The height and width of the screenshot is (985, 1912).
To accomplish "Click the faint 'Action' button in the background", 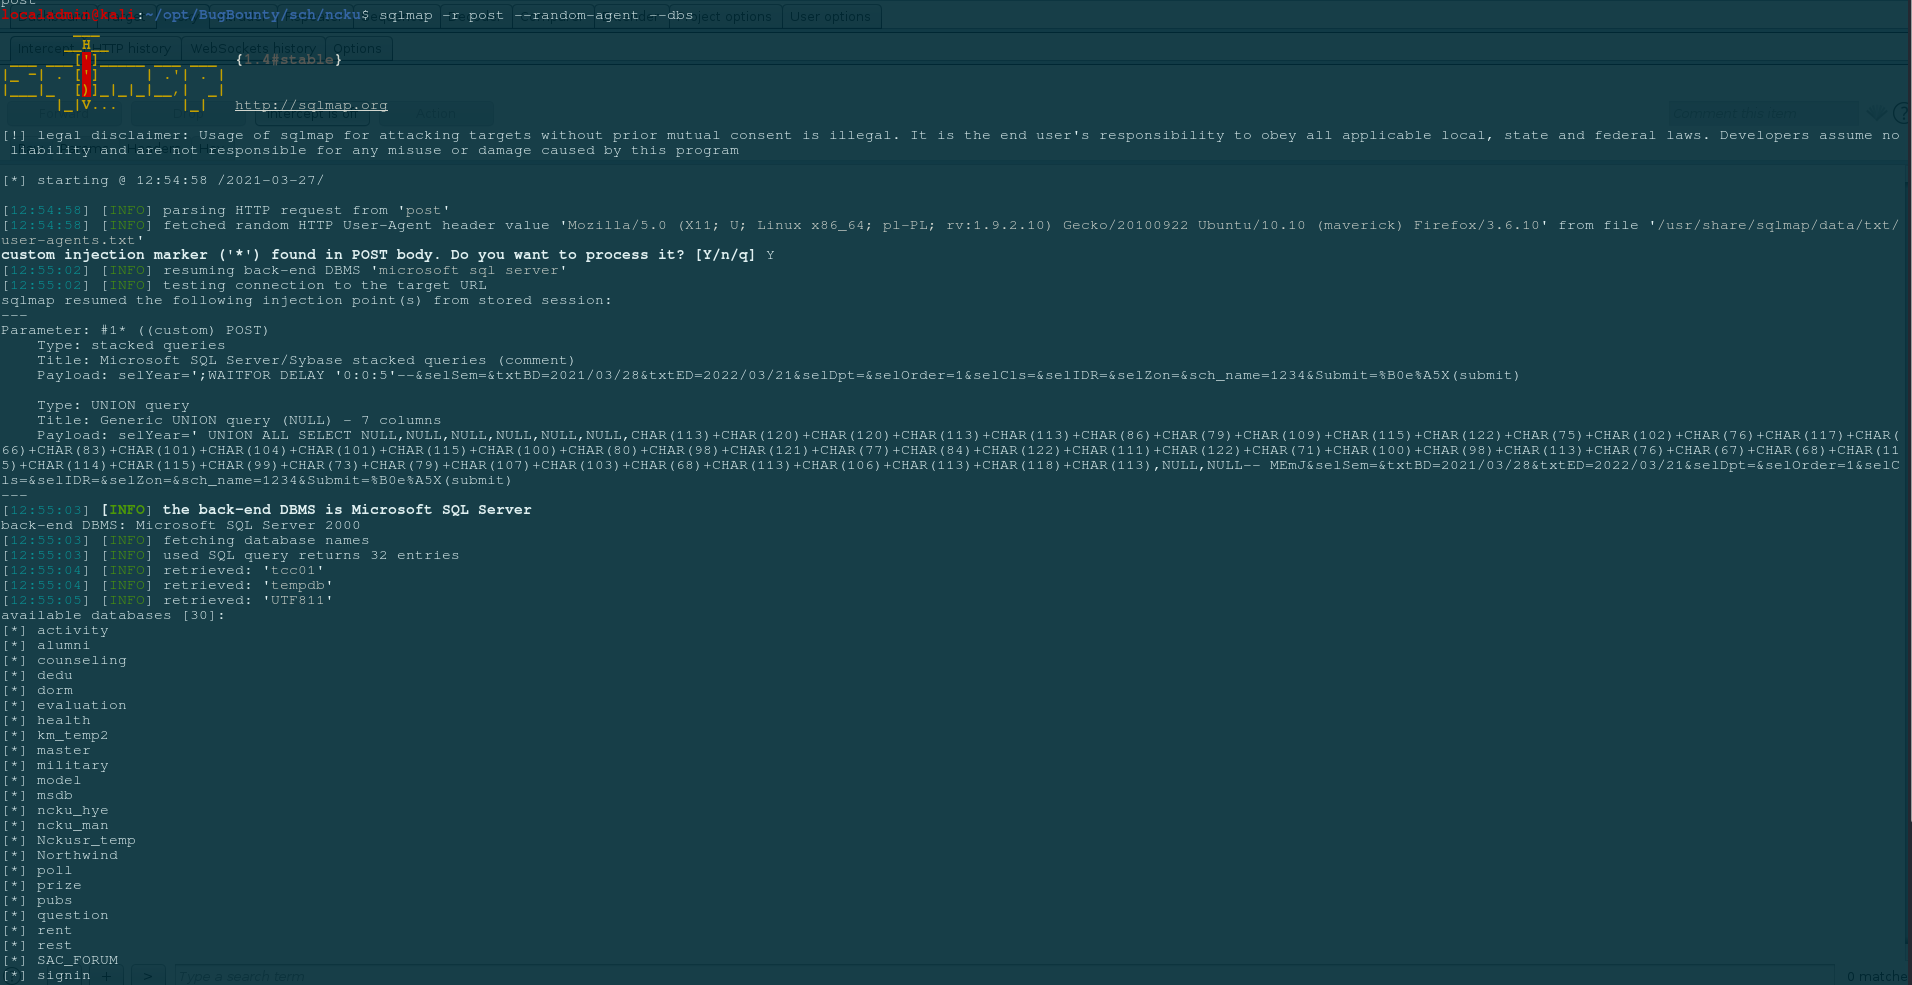I will tap(436, 114).
